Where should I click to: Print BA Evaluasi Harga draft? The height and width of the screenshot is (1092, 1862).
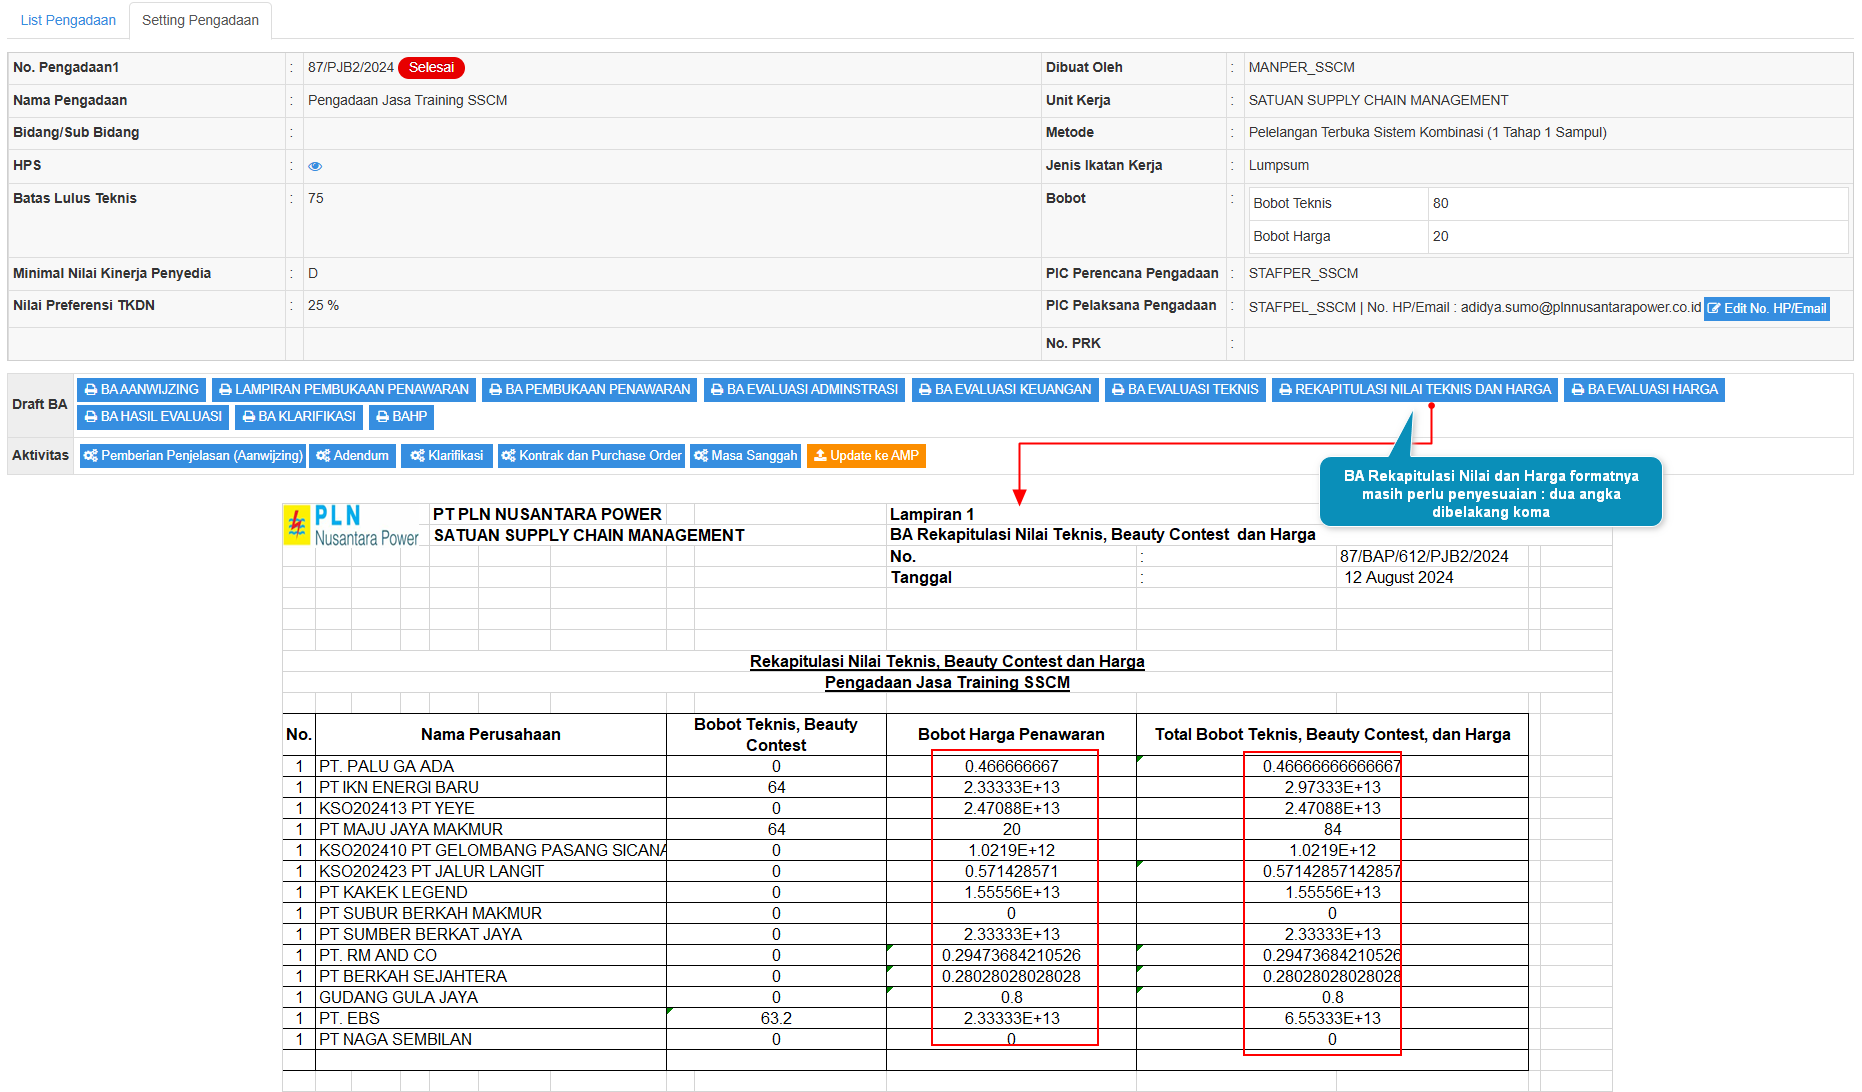pyautogui.click(x=1644, y=390)
